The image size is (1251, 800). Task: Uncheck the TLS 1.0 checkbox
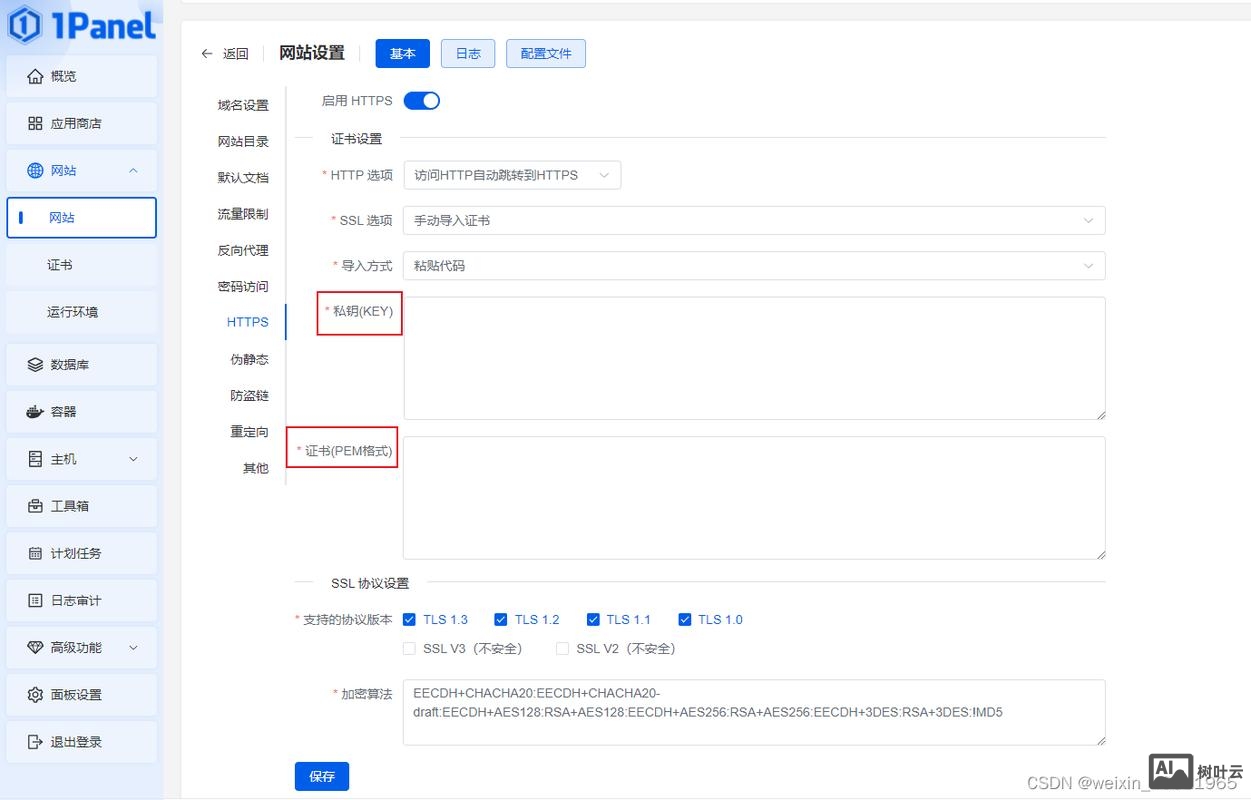tap(685, 619)
